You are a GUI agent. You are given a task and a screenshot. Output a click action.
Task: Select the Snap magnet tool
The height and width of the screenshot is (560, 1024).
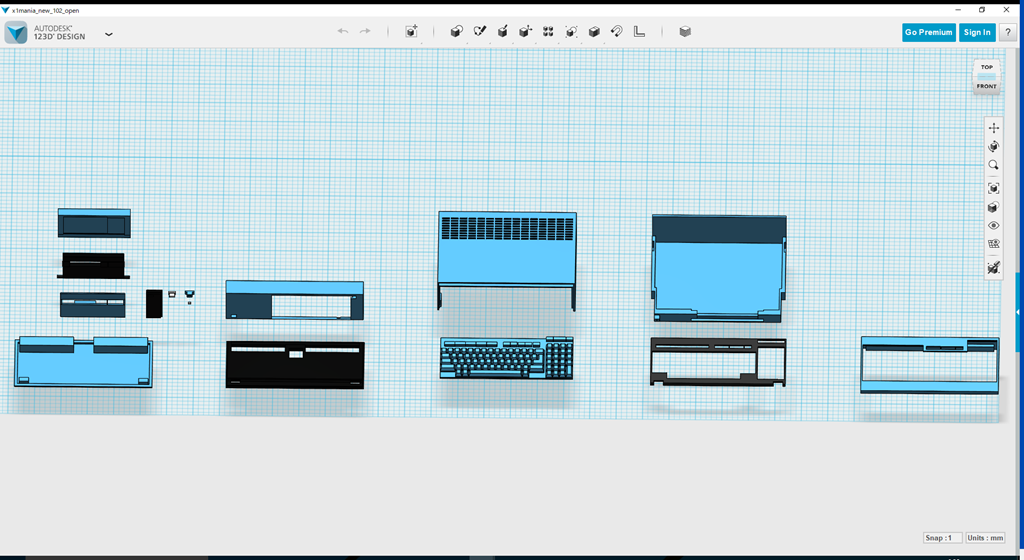point(617,32)
